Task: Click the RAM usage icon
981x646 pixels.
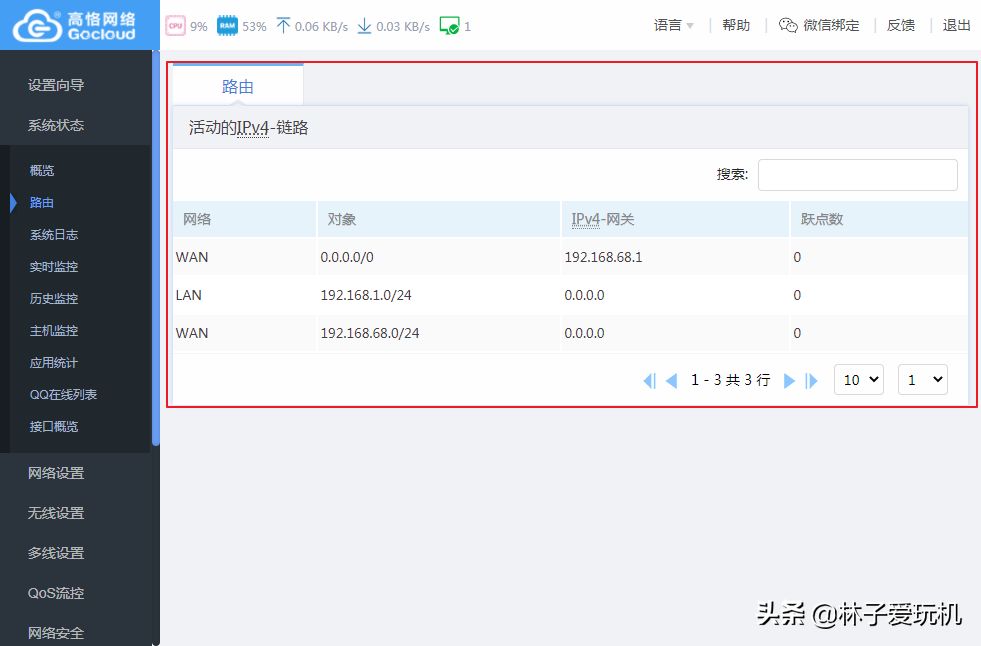Action: [x=227, y=26]
